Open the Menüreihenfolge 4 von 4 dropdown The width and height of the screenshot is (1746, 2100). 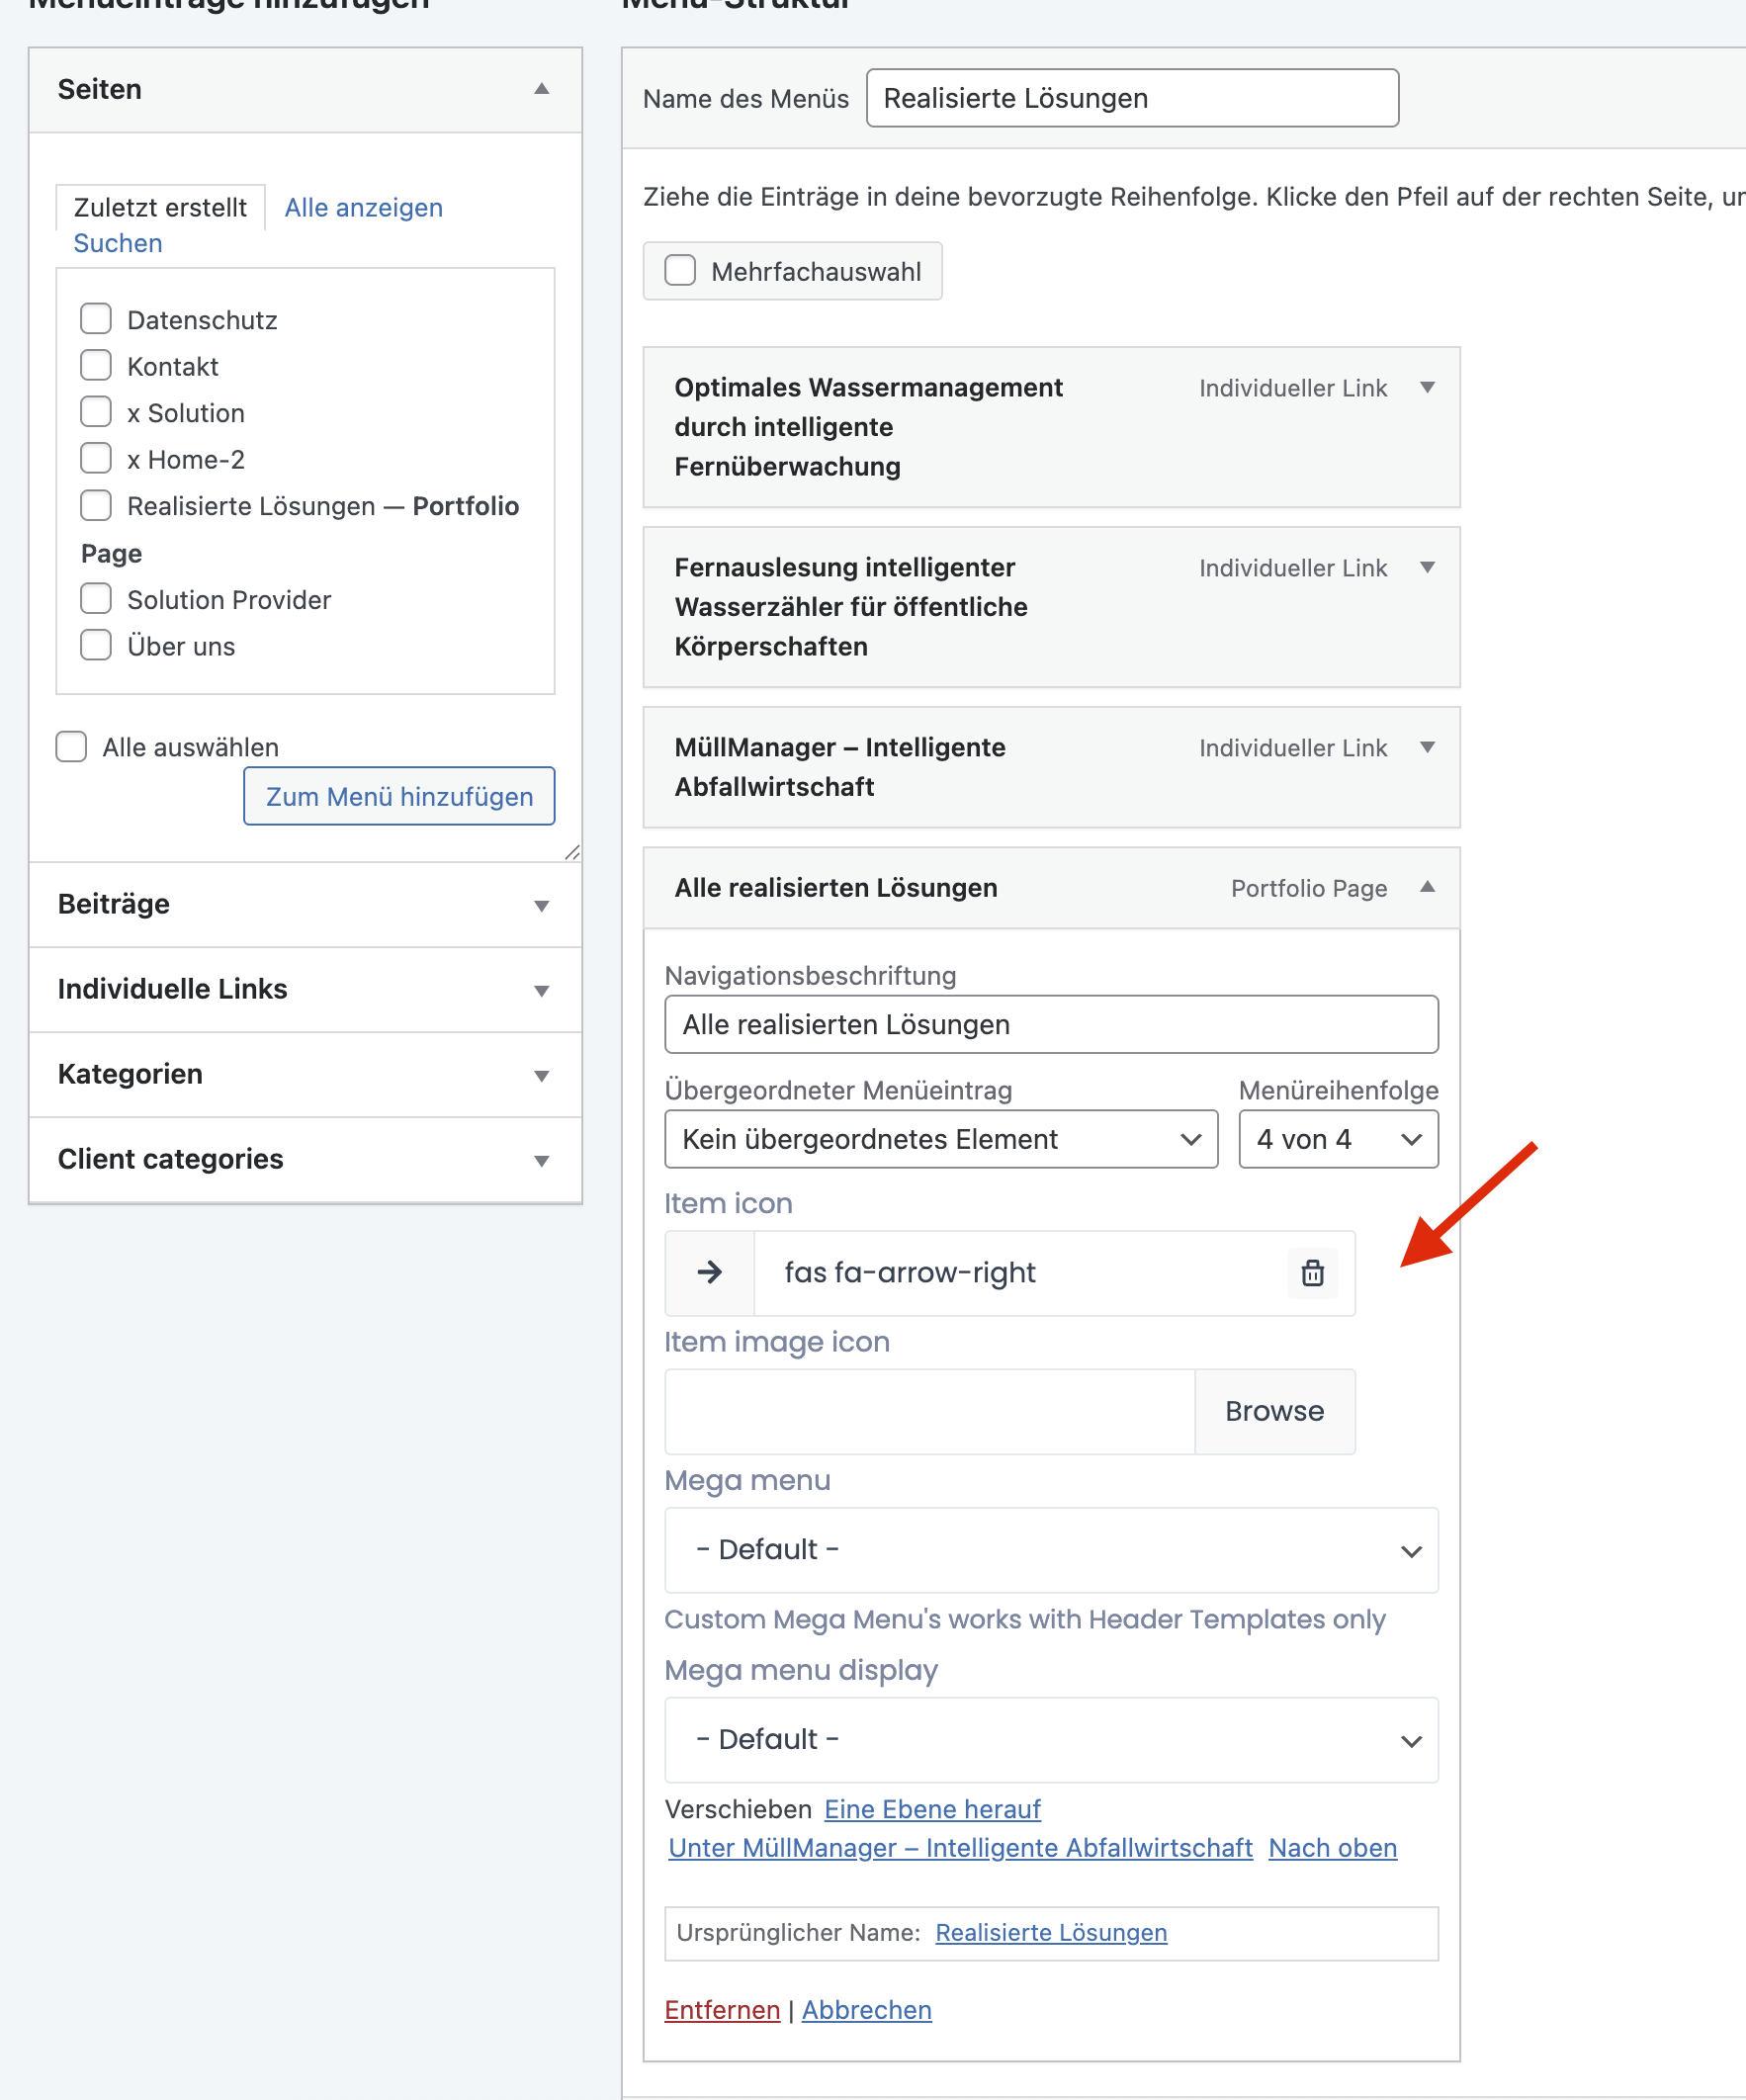coord(1337,1139)
